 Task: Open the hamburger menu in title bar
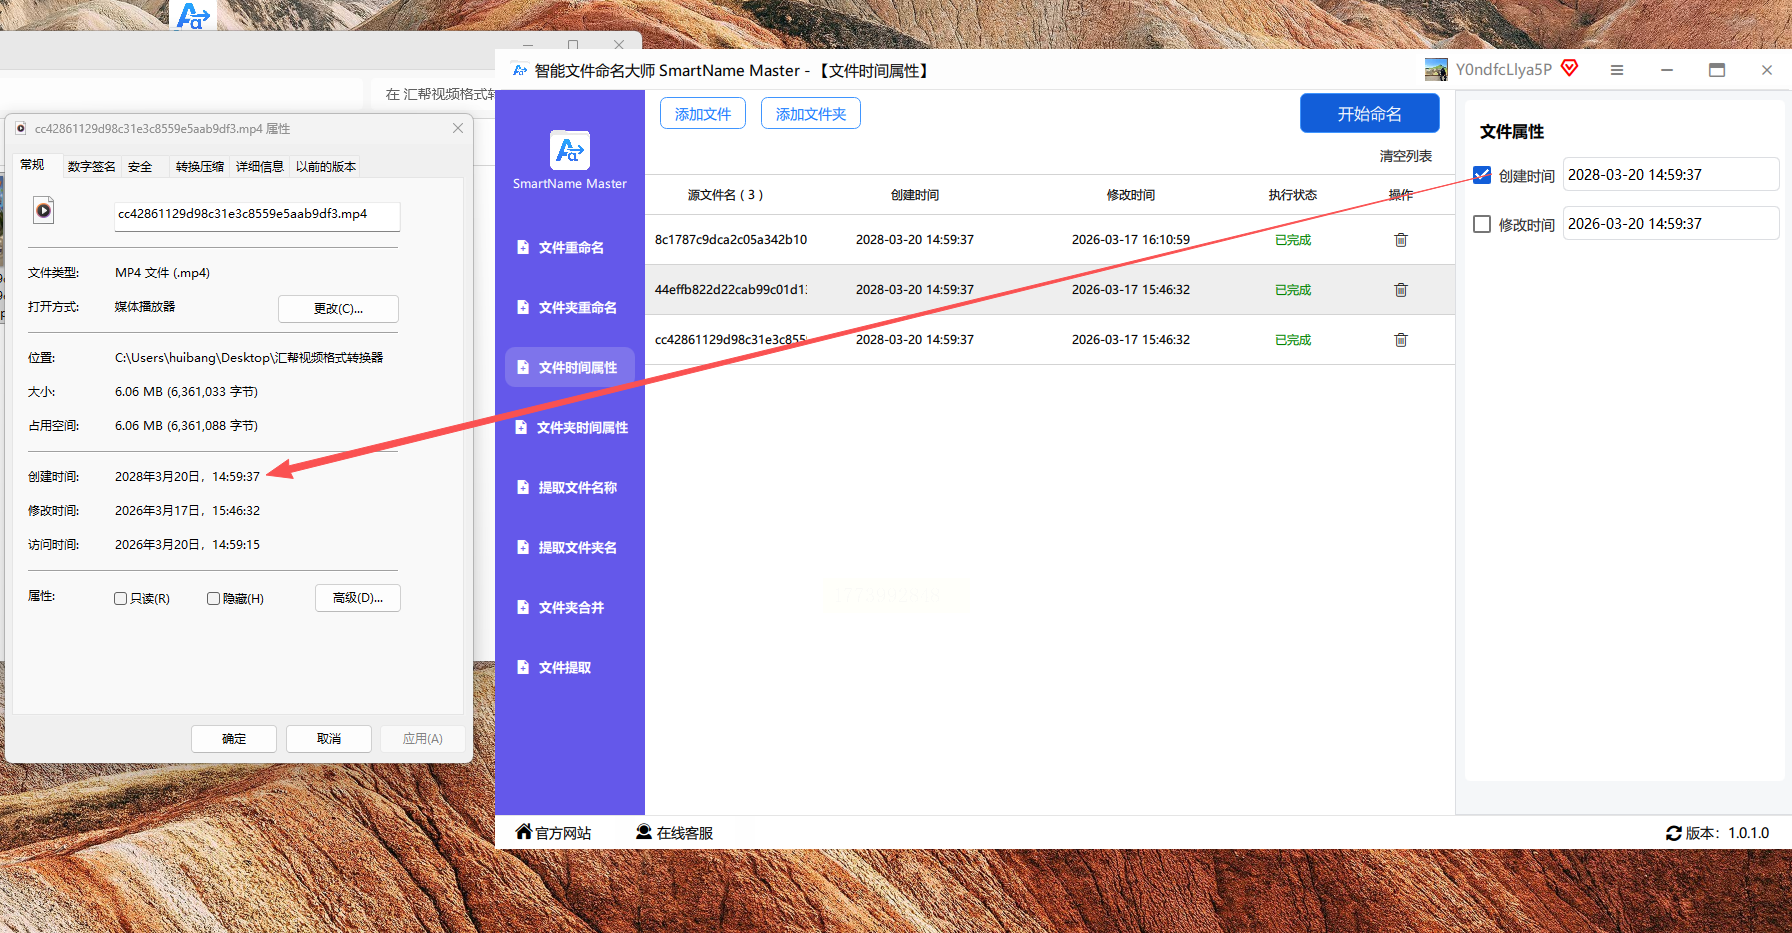point(1616,70)
